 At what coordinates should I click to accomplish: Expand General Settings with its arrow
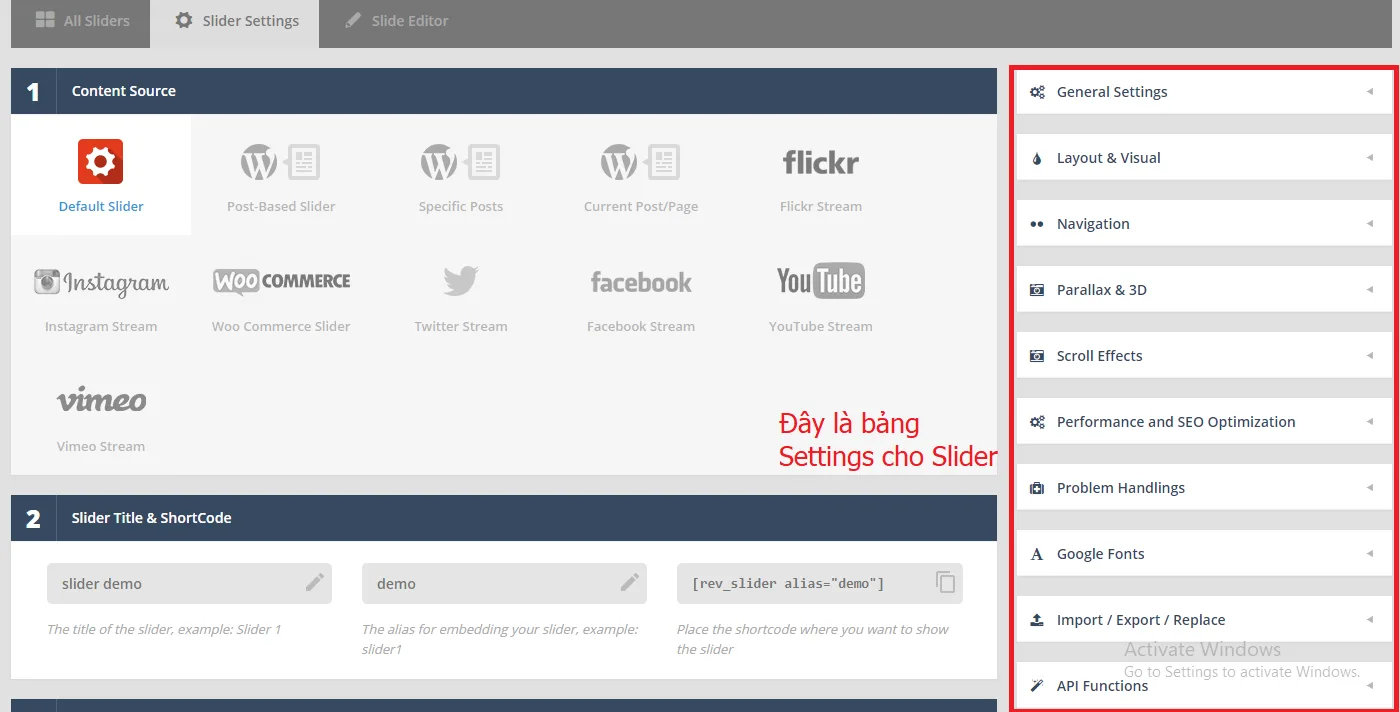coord(1370,92)
